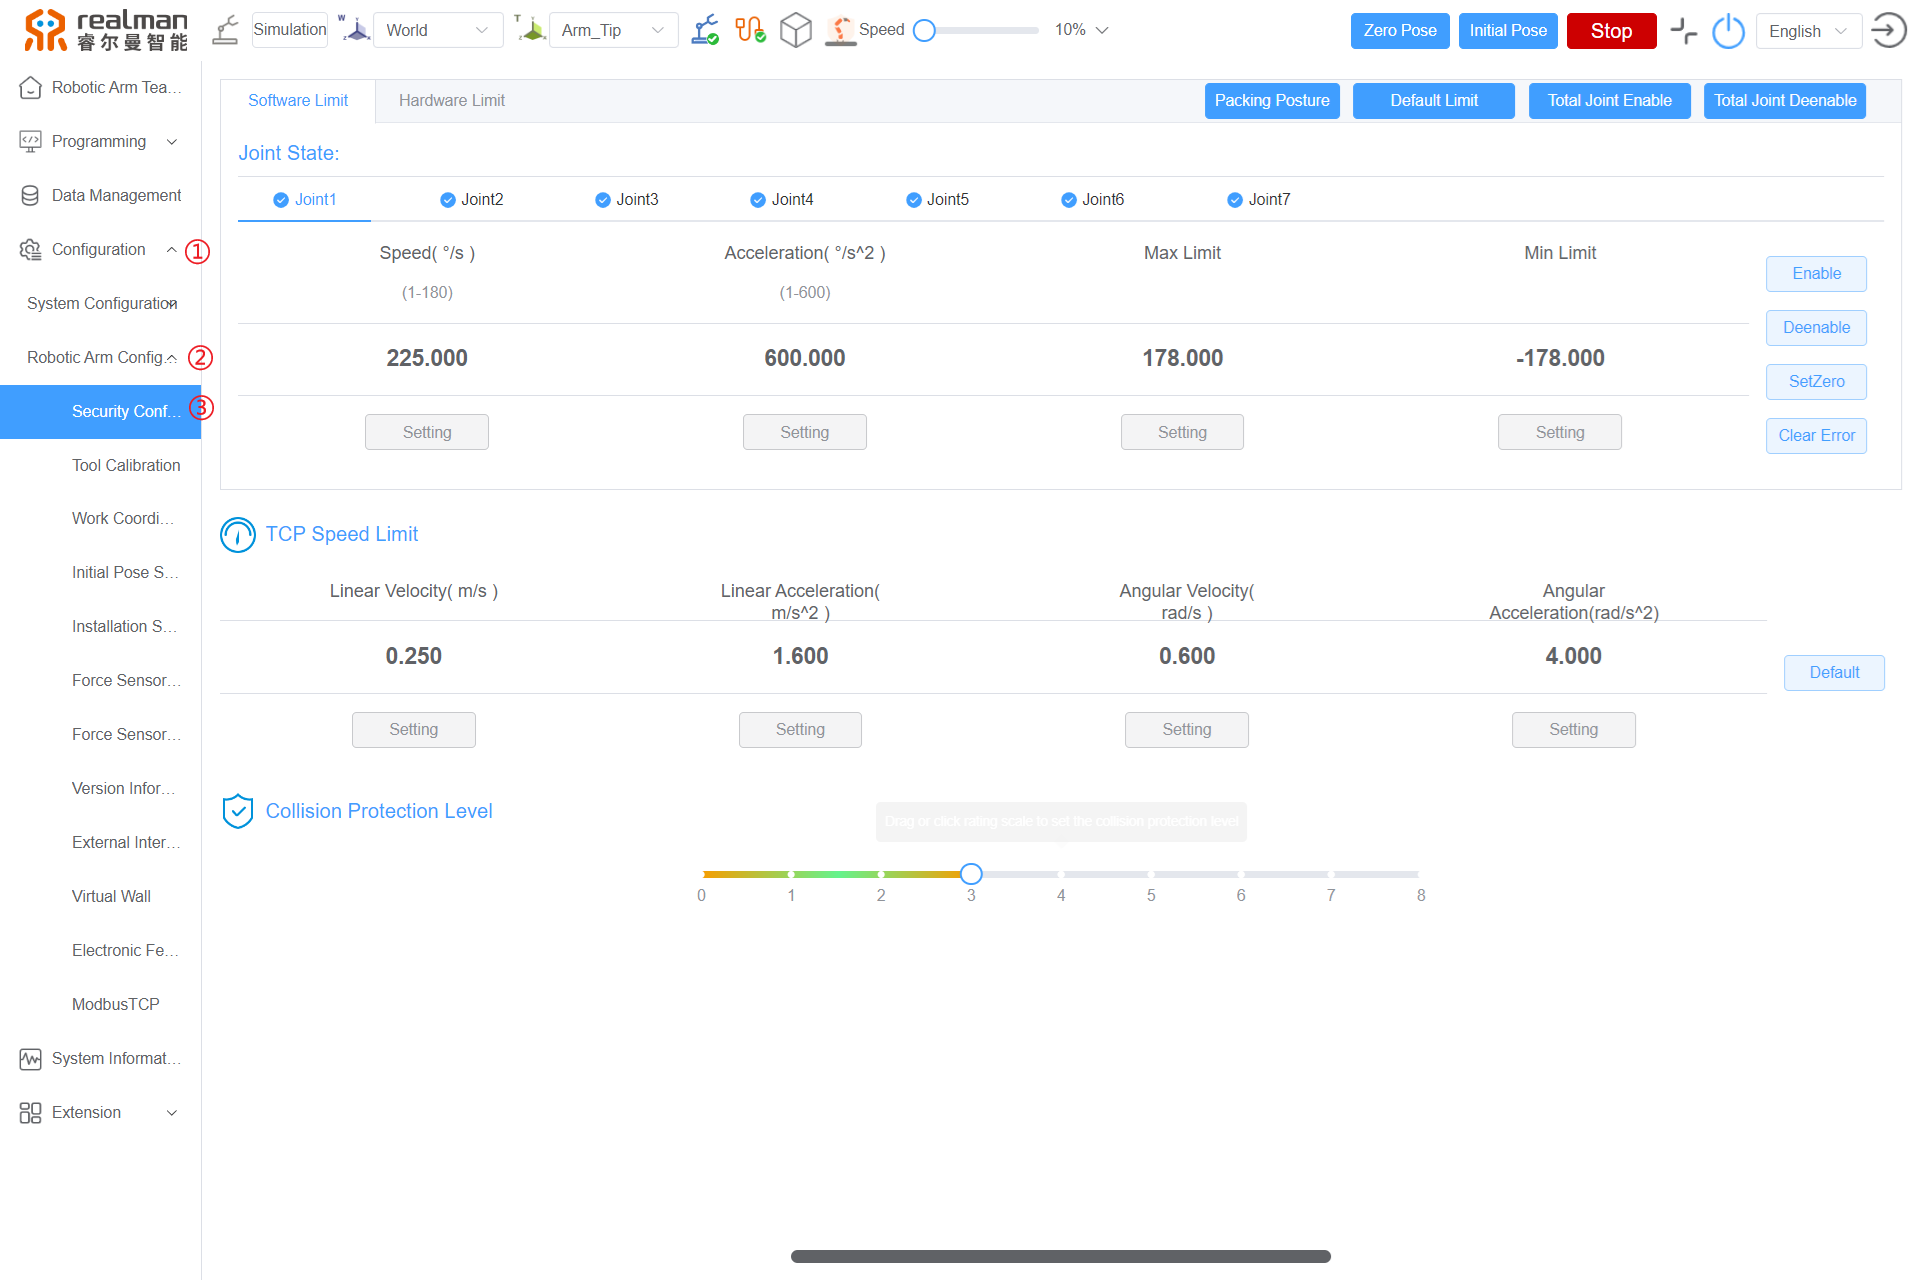Select the Software Limit tab
This screenshot has width=1920, height=1280.
click(x=298, y=101)
